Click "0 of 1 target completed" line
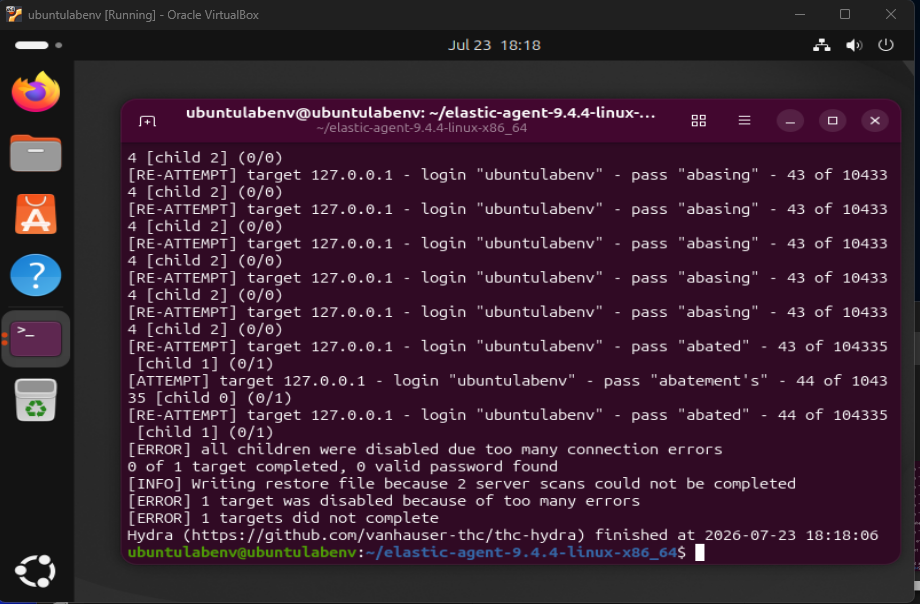 (342, 466)
